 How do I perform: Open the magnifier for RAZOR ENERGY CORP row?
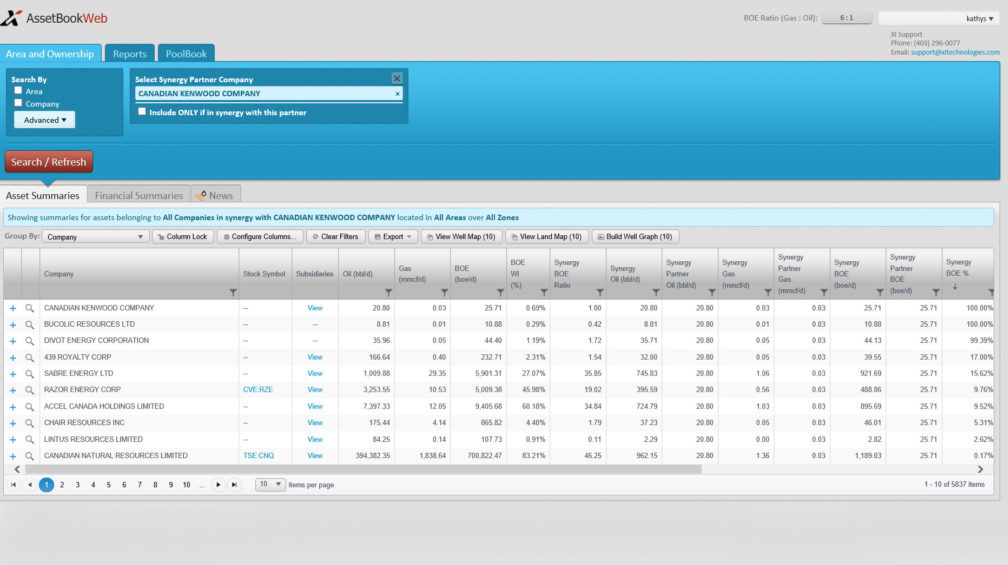(30, 390)
